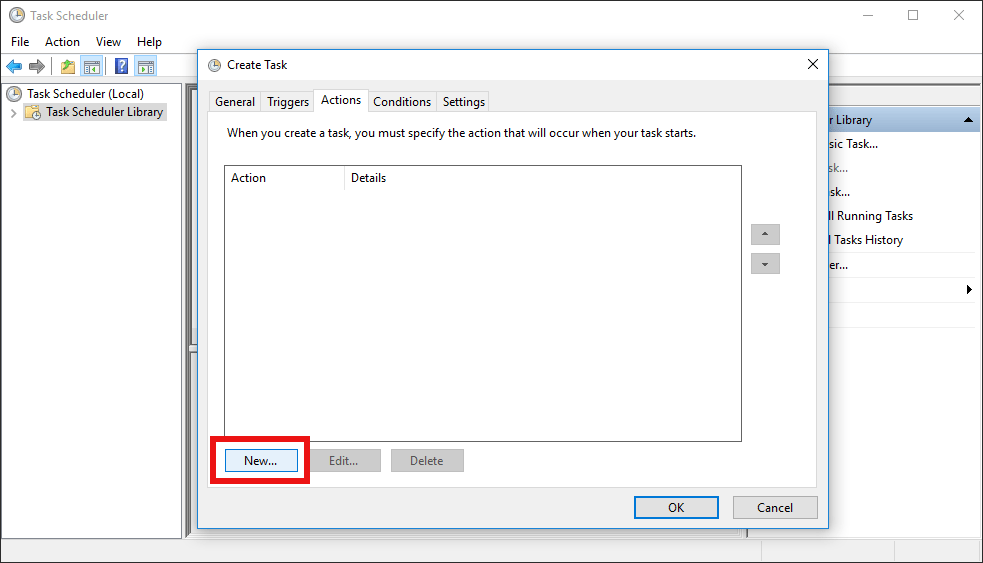Click the Delete button
983x563 pixels.
(x=427, y=461)
